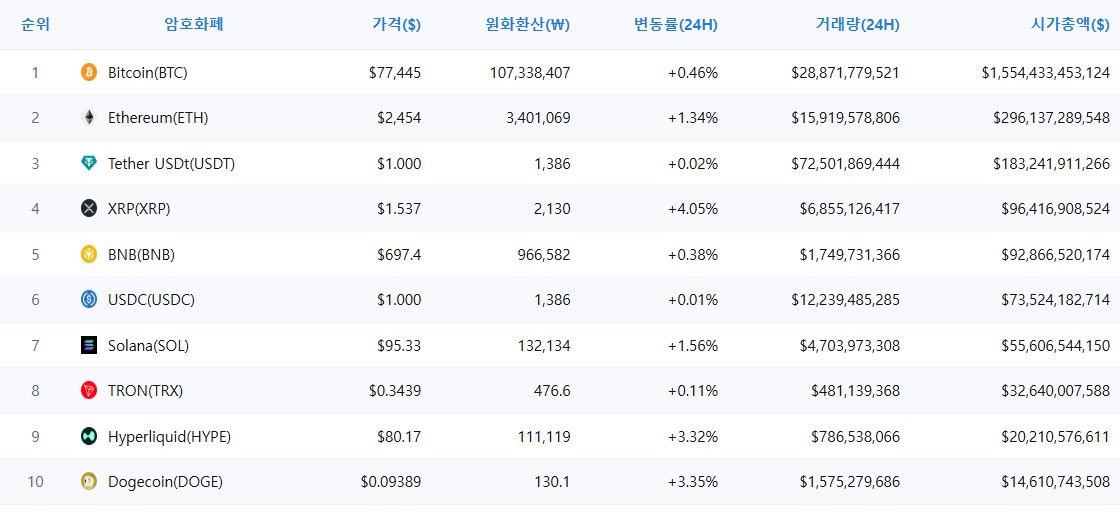Open Bitcoin(BTC) name link
Image resolution: width=1120 pixels, height=514 pixels.
tap(148, 72)
